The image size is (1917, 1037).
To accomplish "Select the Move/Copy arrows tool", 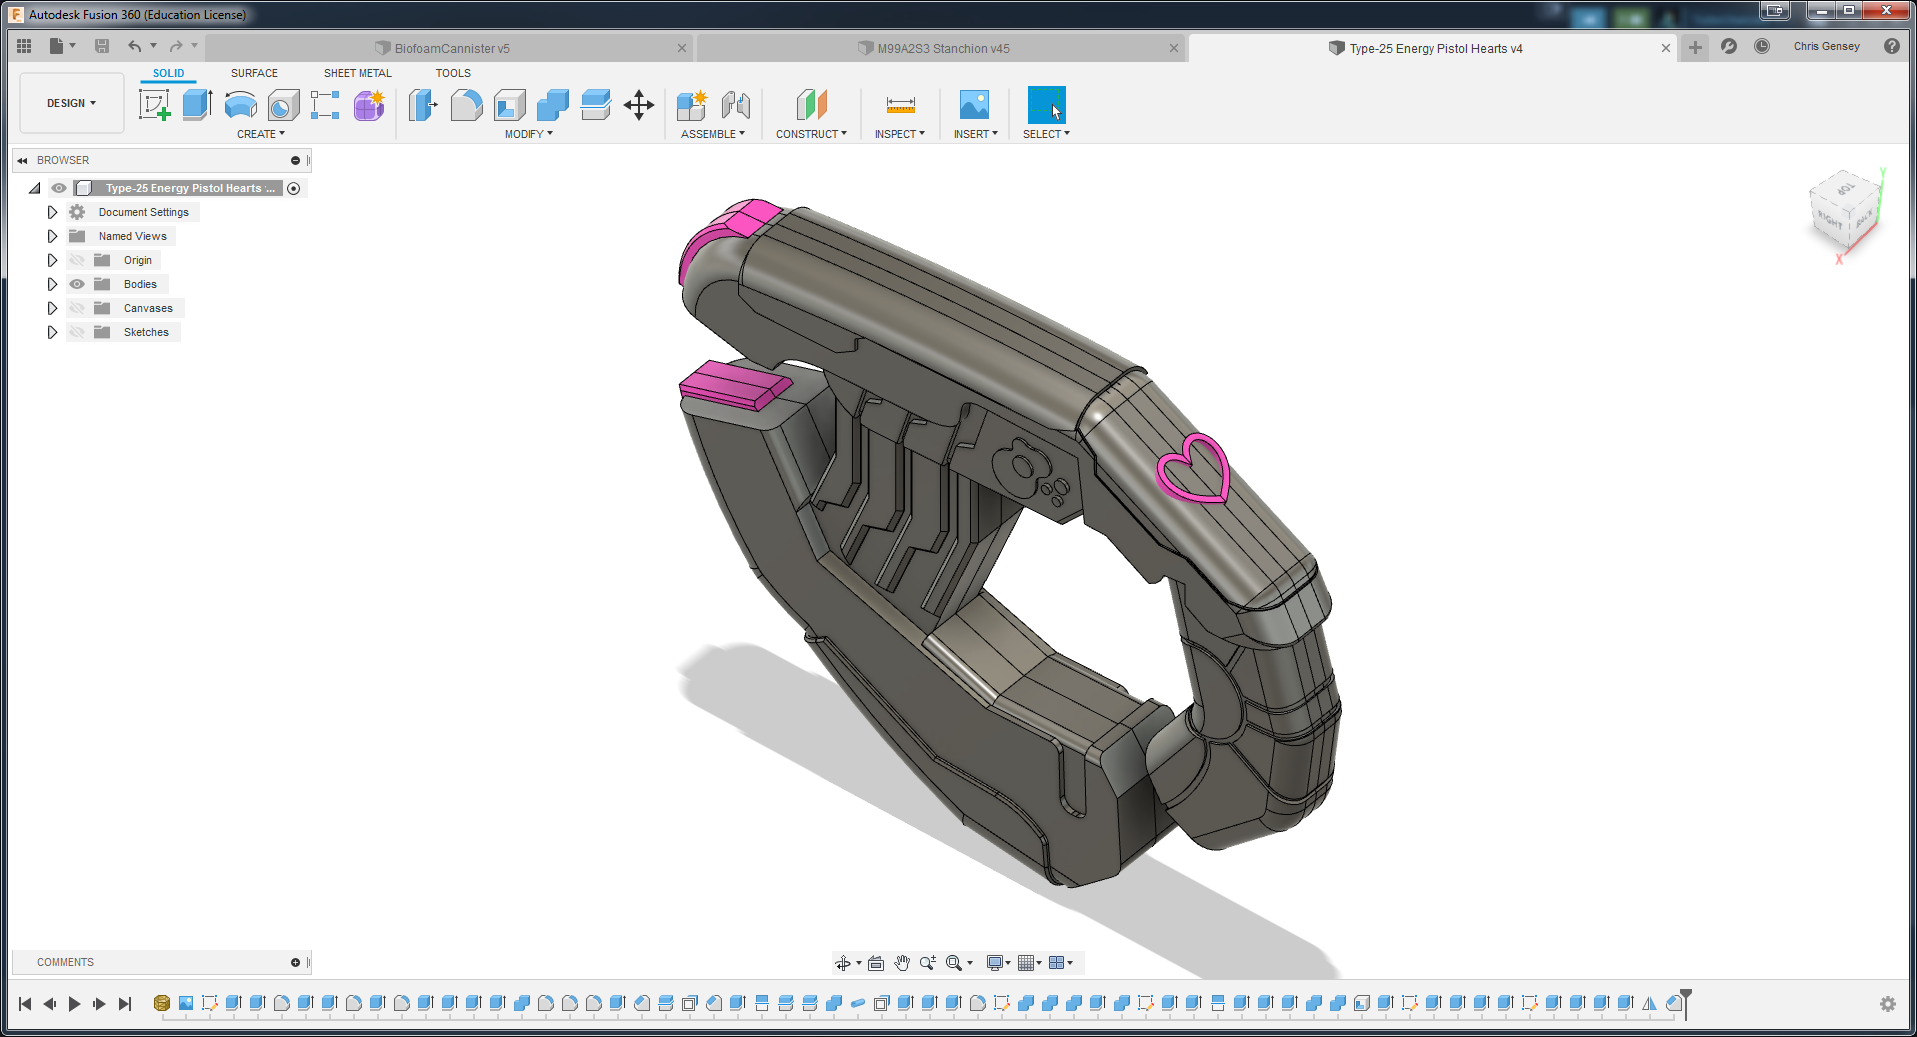I will (x=638, y=105).
